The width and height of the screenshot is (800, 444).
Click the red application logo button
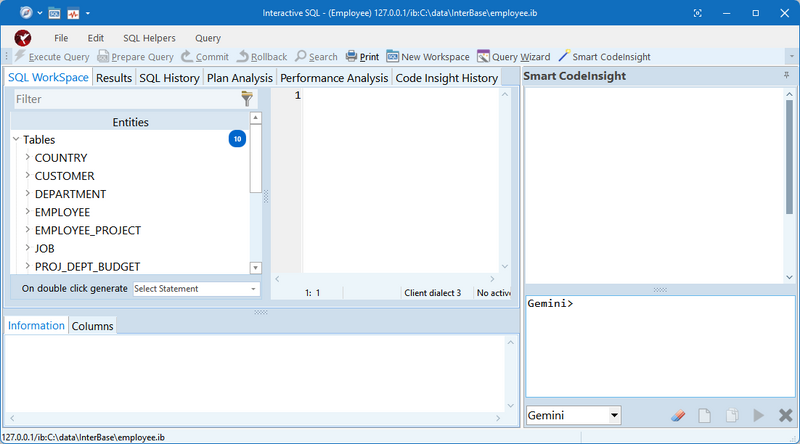(x=23, y=38)
